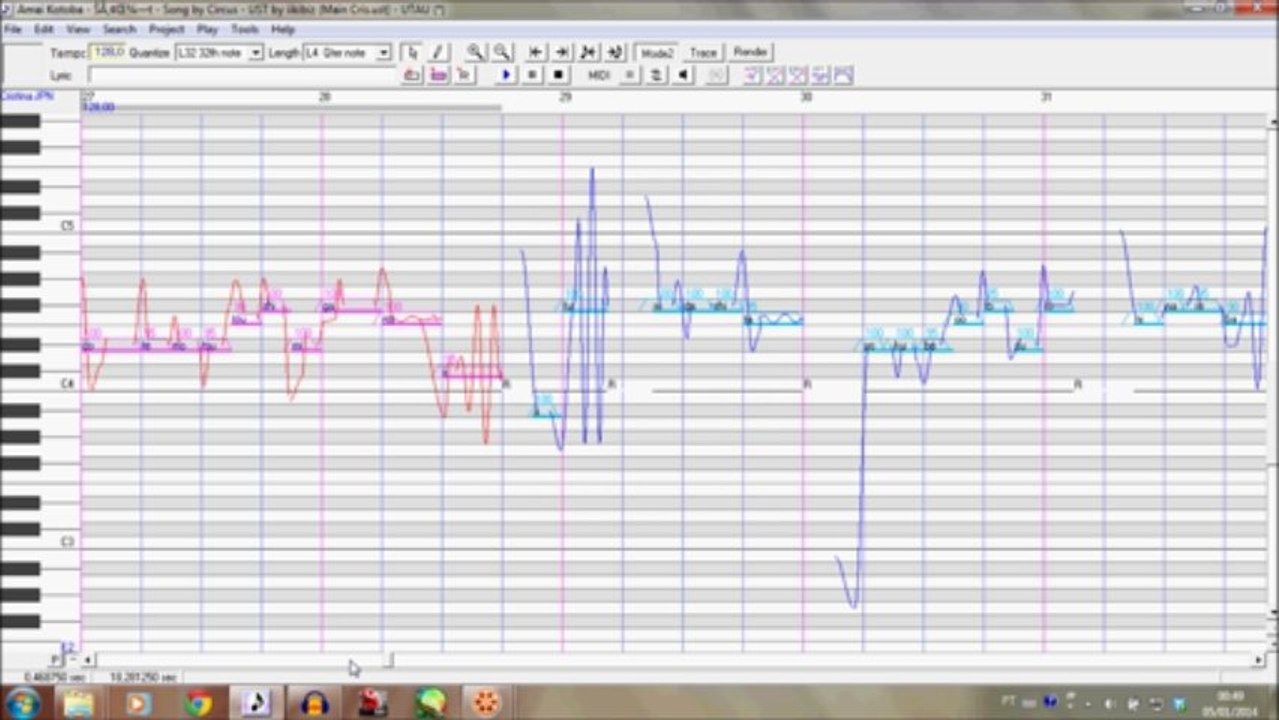The height and width of the screenshot is (720, 1279).
Task: Open Chrome from the taskbar
Action: (198, 702)
